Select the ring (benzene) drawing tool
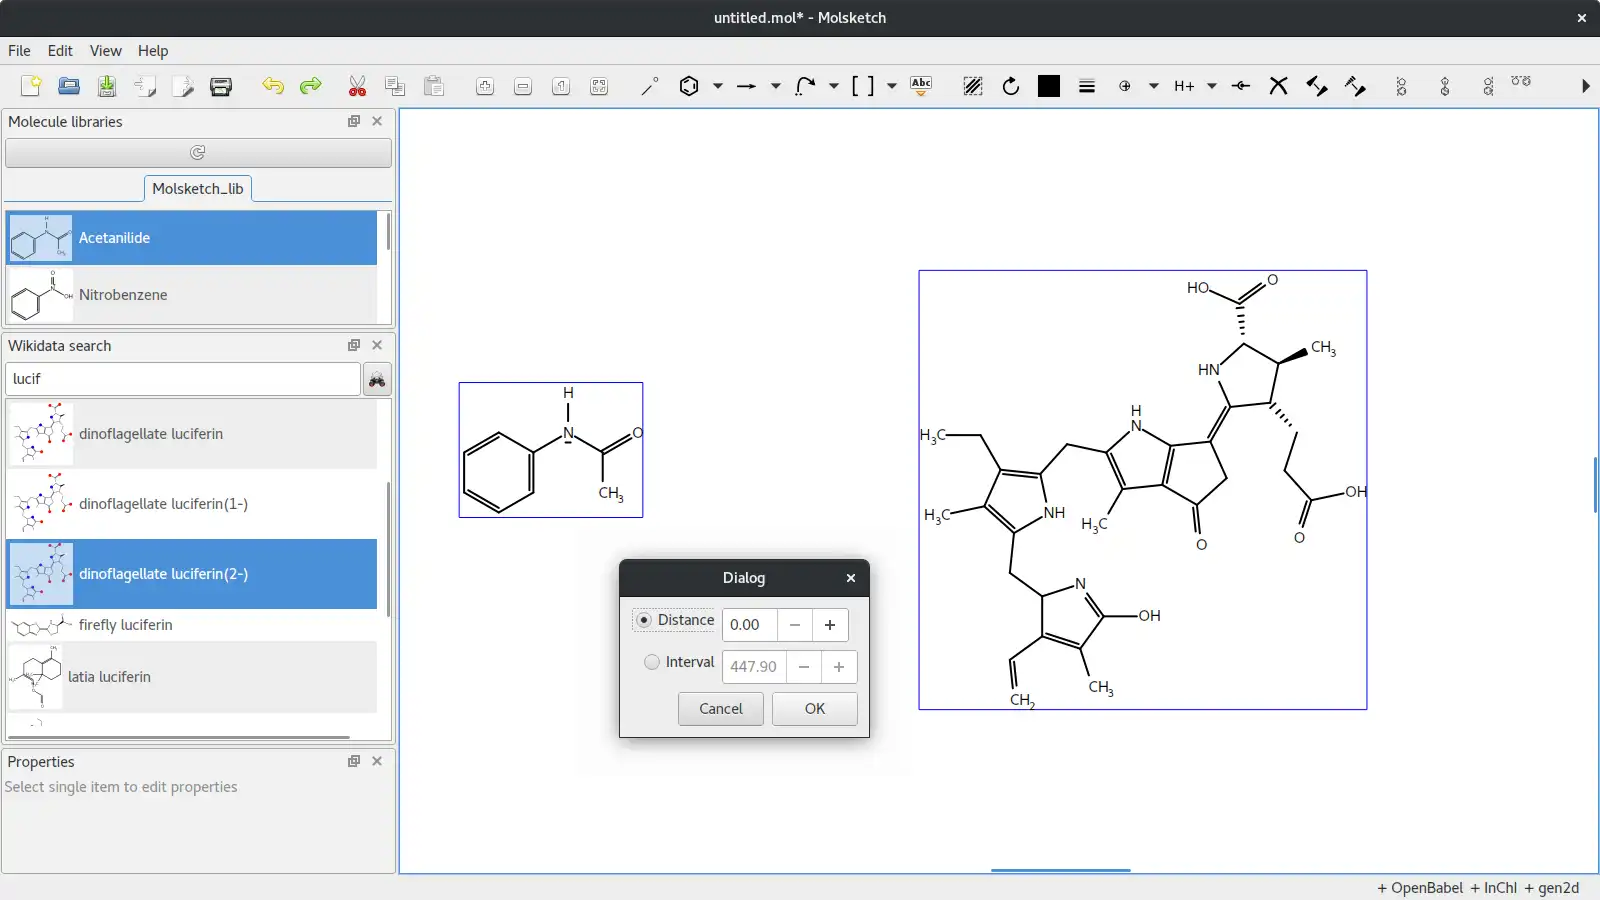Viewport: 1600px width, 900px height. 688,87
